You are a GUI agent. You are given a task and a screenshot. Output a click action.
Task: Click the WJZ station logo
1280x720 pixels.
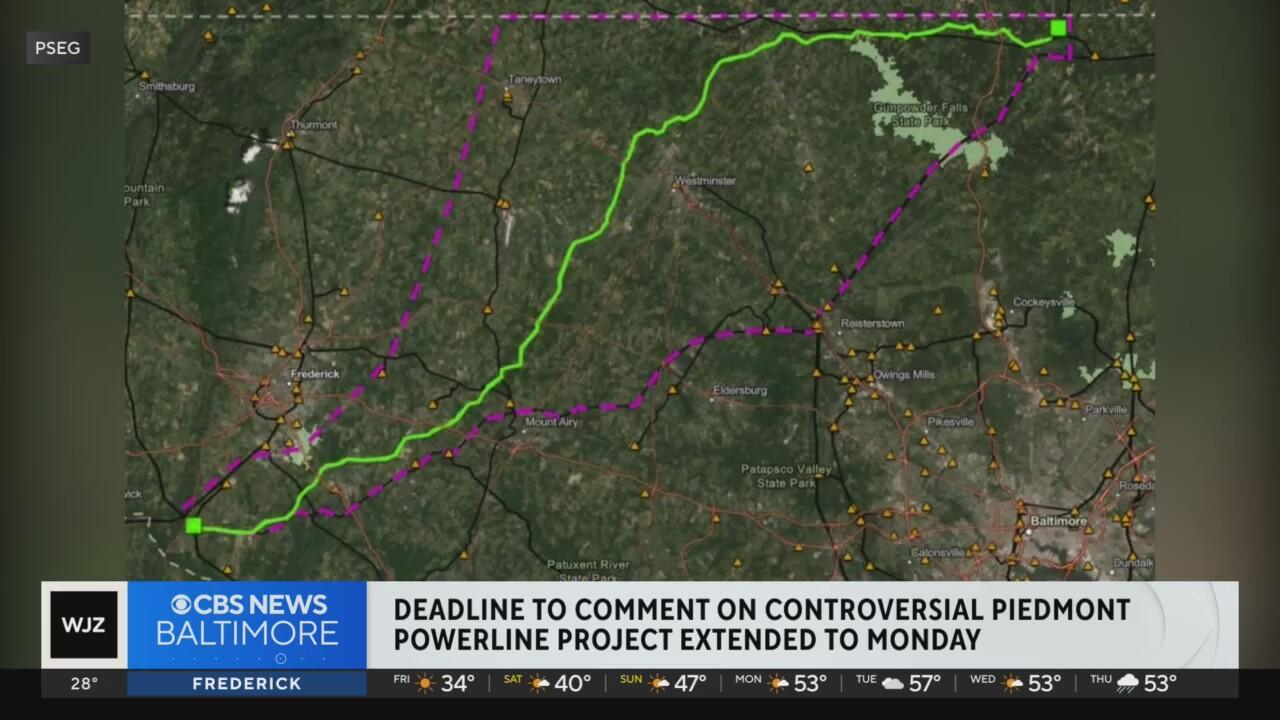(x=84, y=625)
